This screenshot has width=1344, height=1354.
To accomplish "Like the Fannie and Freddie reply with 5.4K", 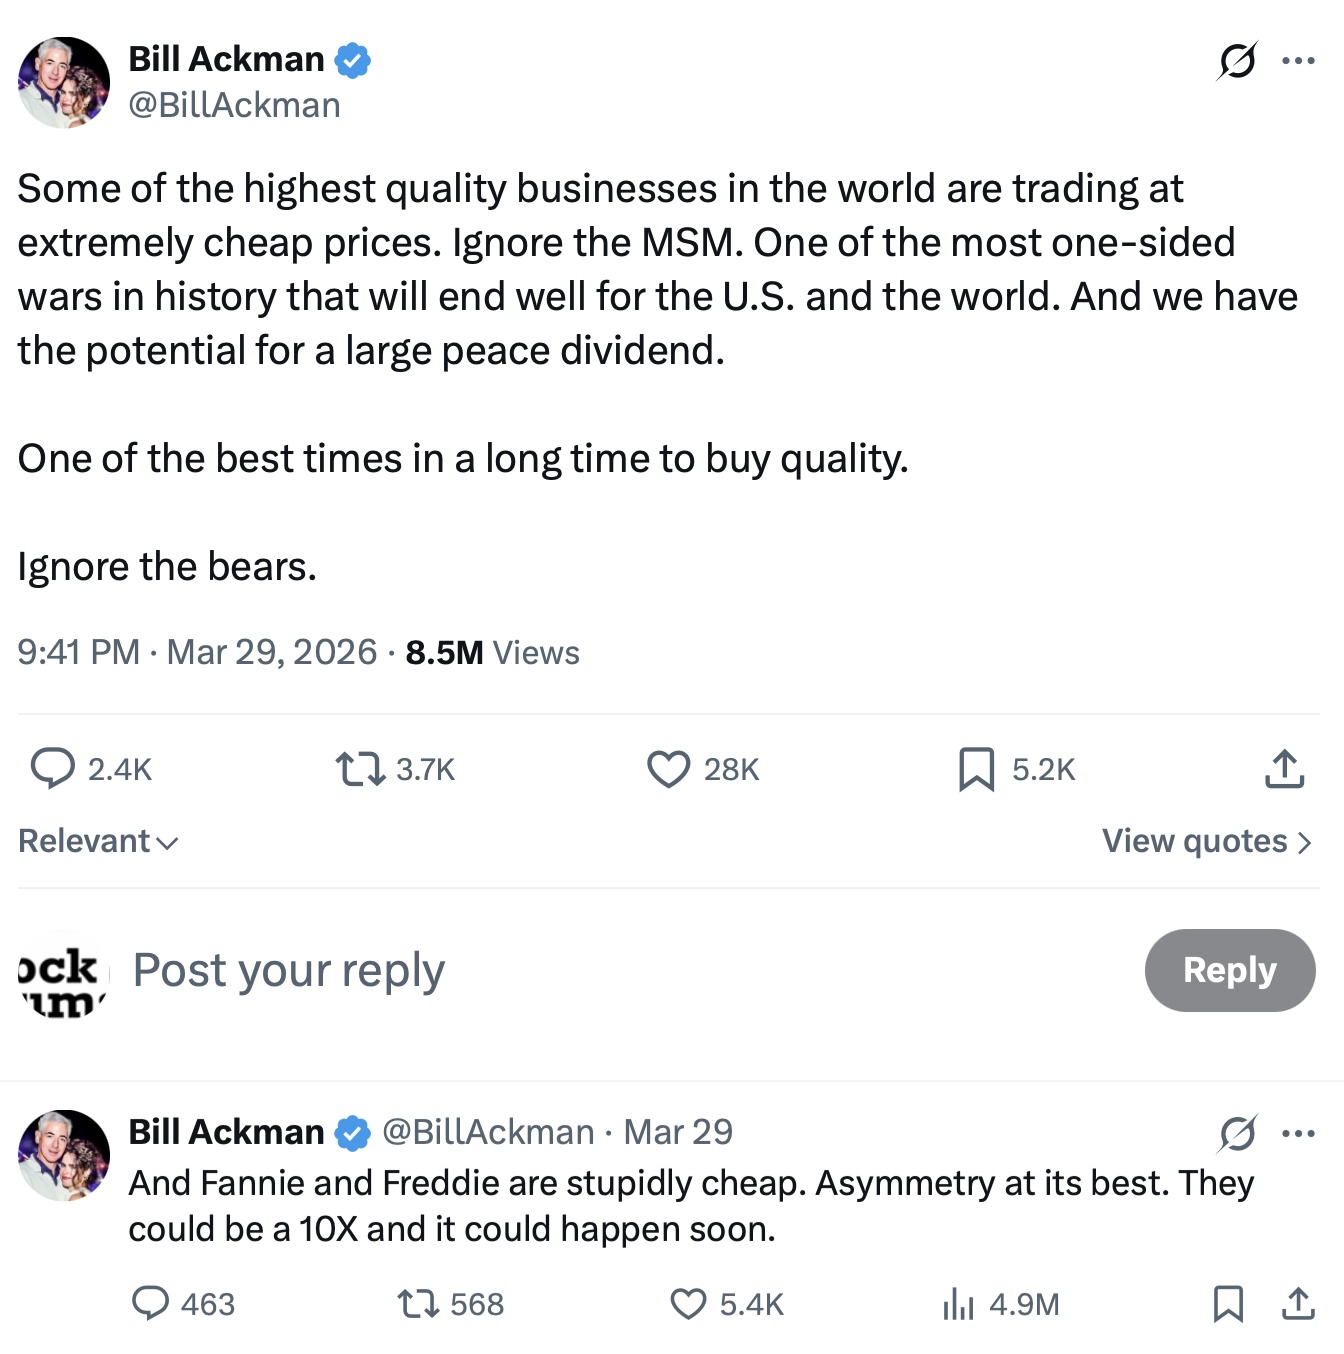I will (x=688, y=1304).
